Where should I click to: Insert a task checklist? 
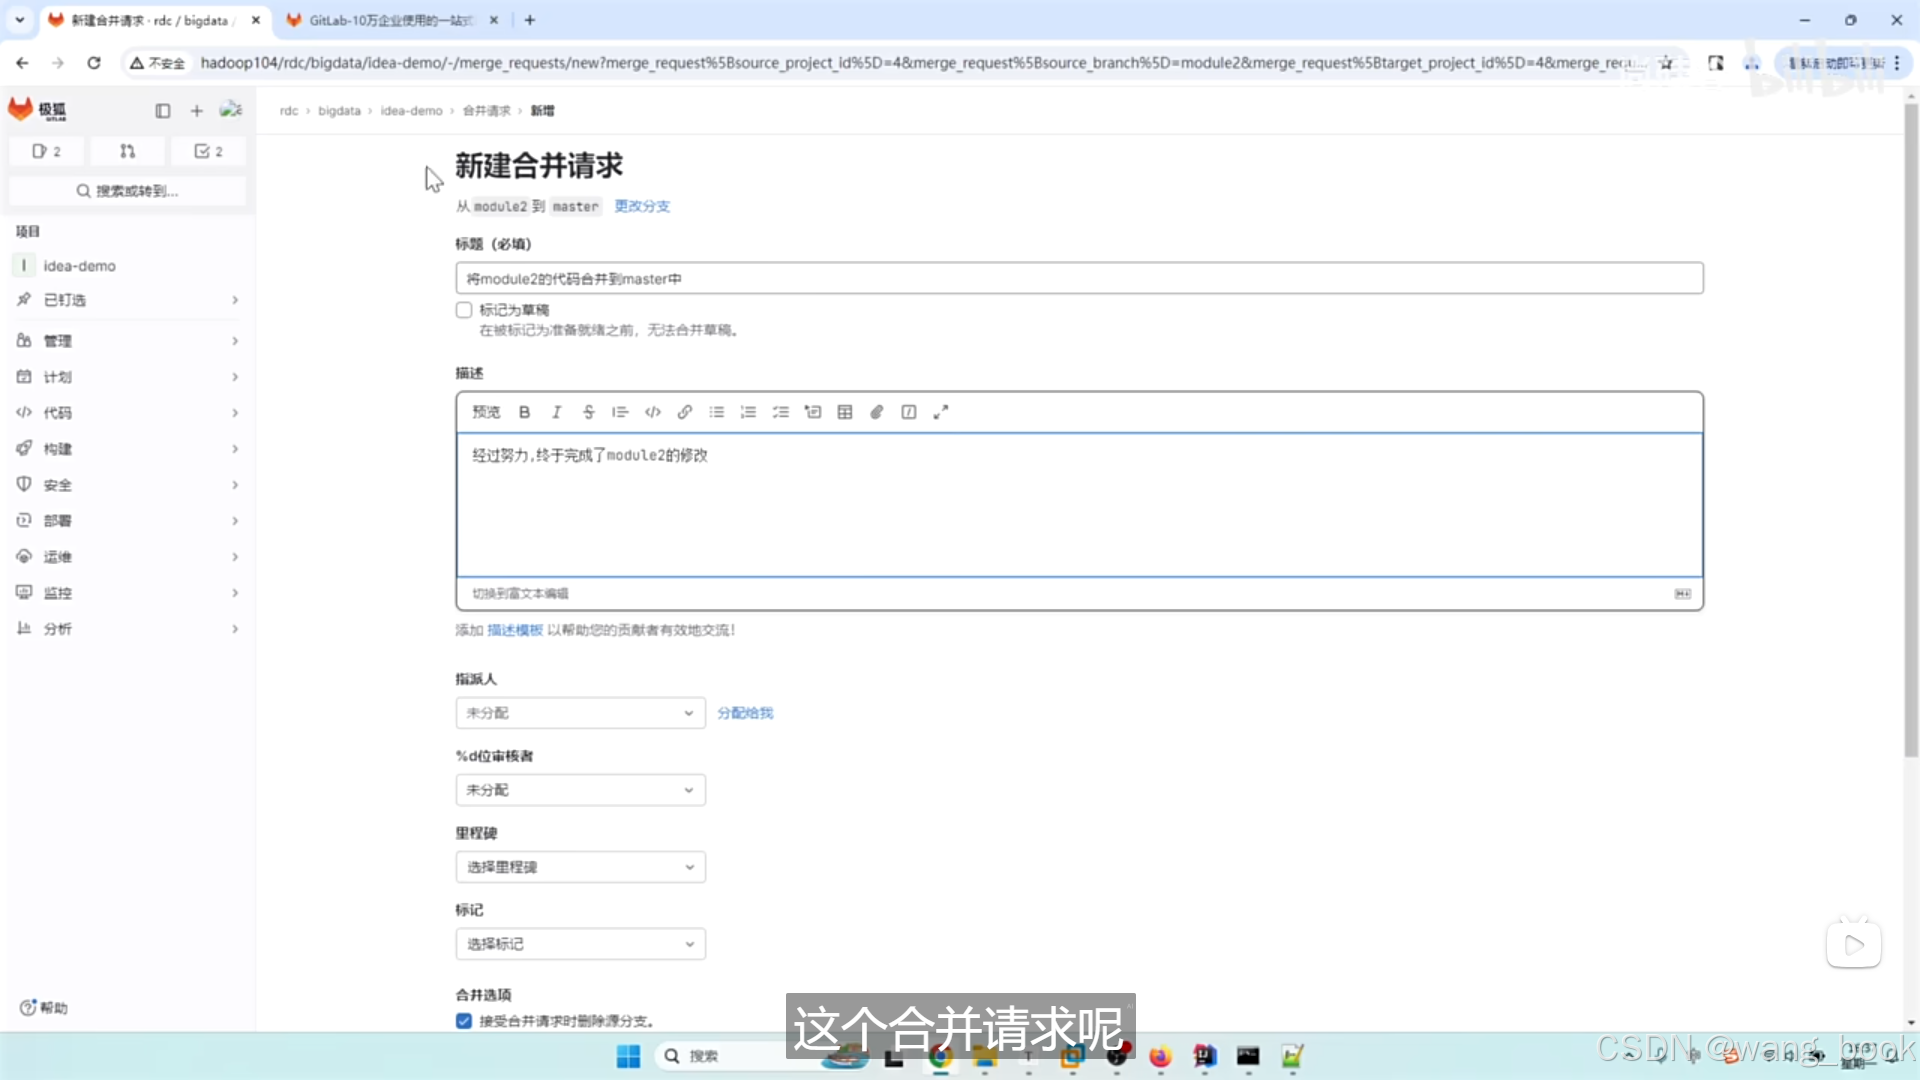[780, 412]
